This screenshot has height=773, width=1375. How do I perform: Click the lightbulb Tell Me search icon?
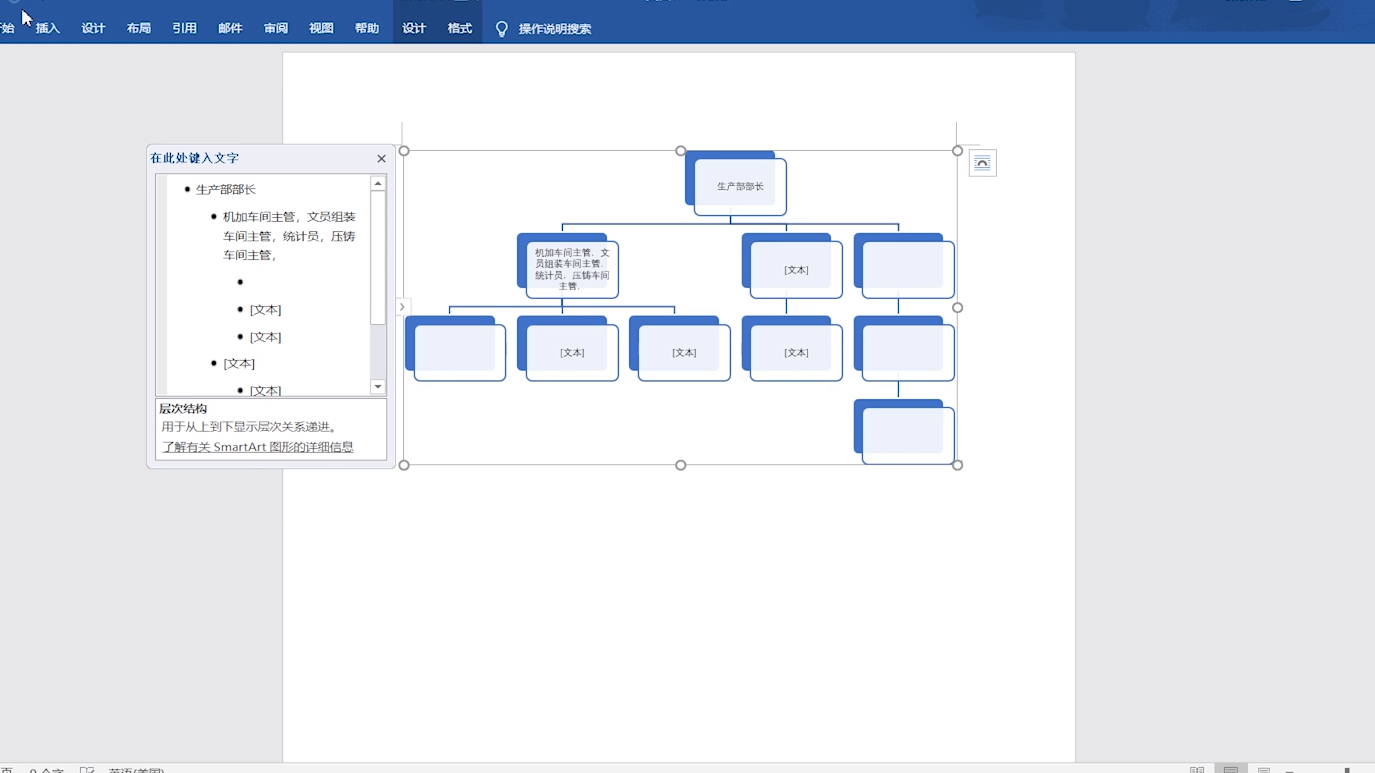pos(502,29)
